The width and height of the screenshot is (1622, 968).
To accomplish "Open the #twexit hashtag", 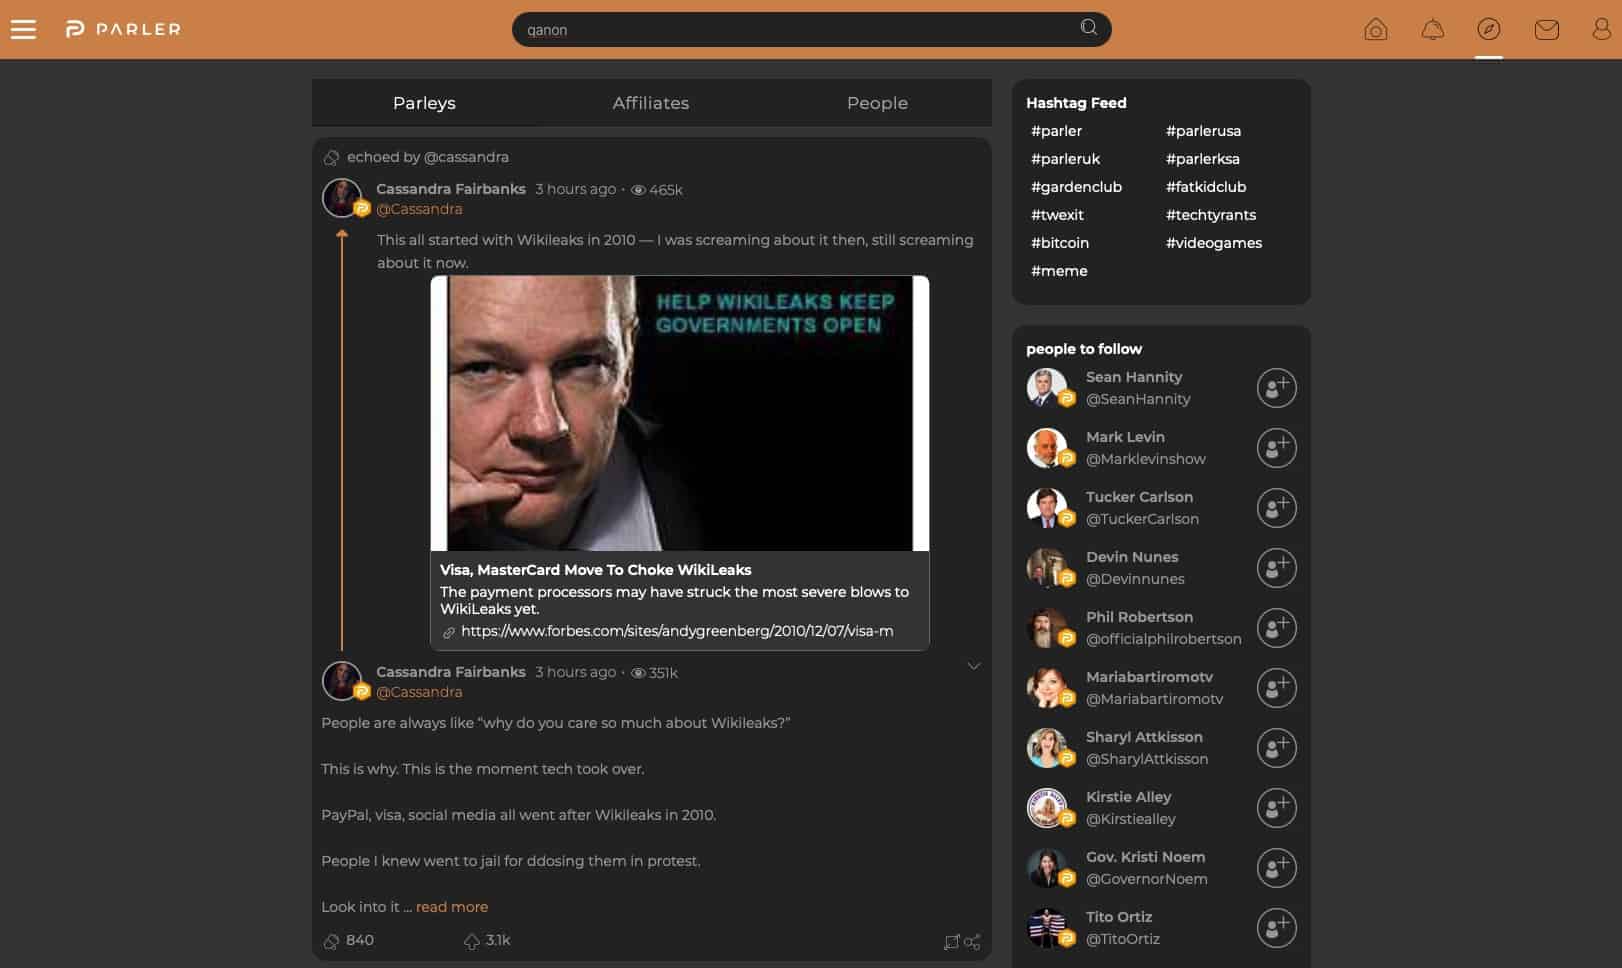I will 1057,215.
